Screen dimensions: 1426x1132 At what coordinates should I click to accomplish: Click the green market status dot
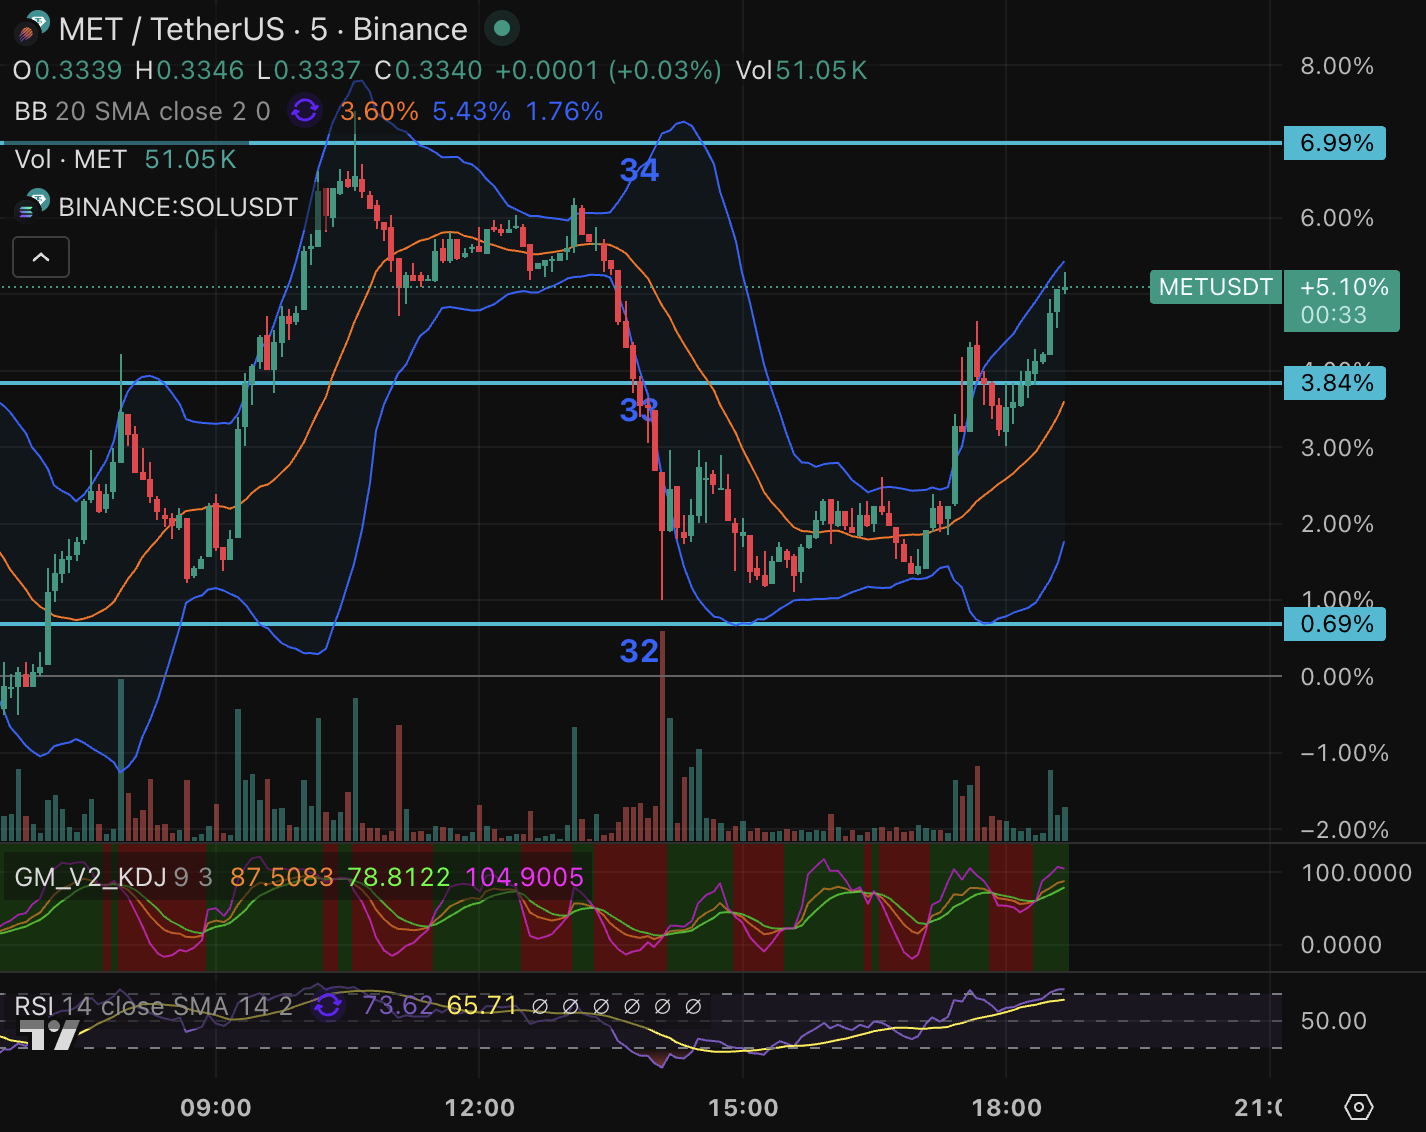[x=502, y=29]
